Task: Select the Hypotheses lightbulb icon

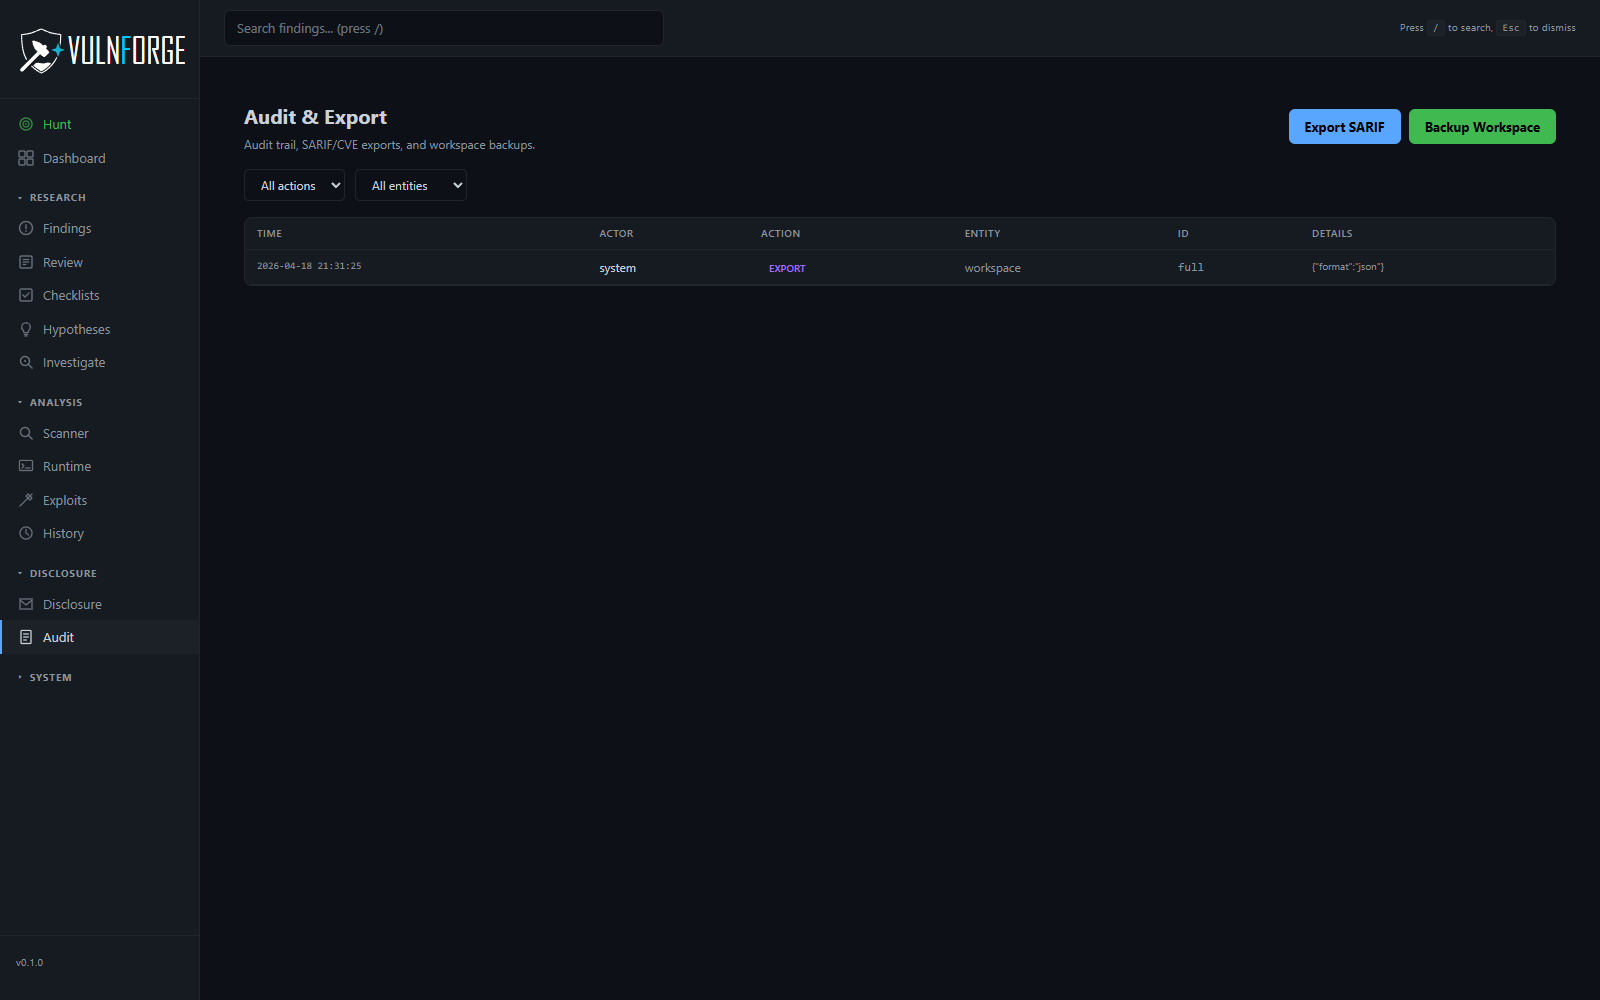Action: point(26,328)
